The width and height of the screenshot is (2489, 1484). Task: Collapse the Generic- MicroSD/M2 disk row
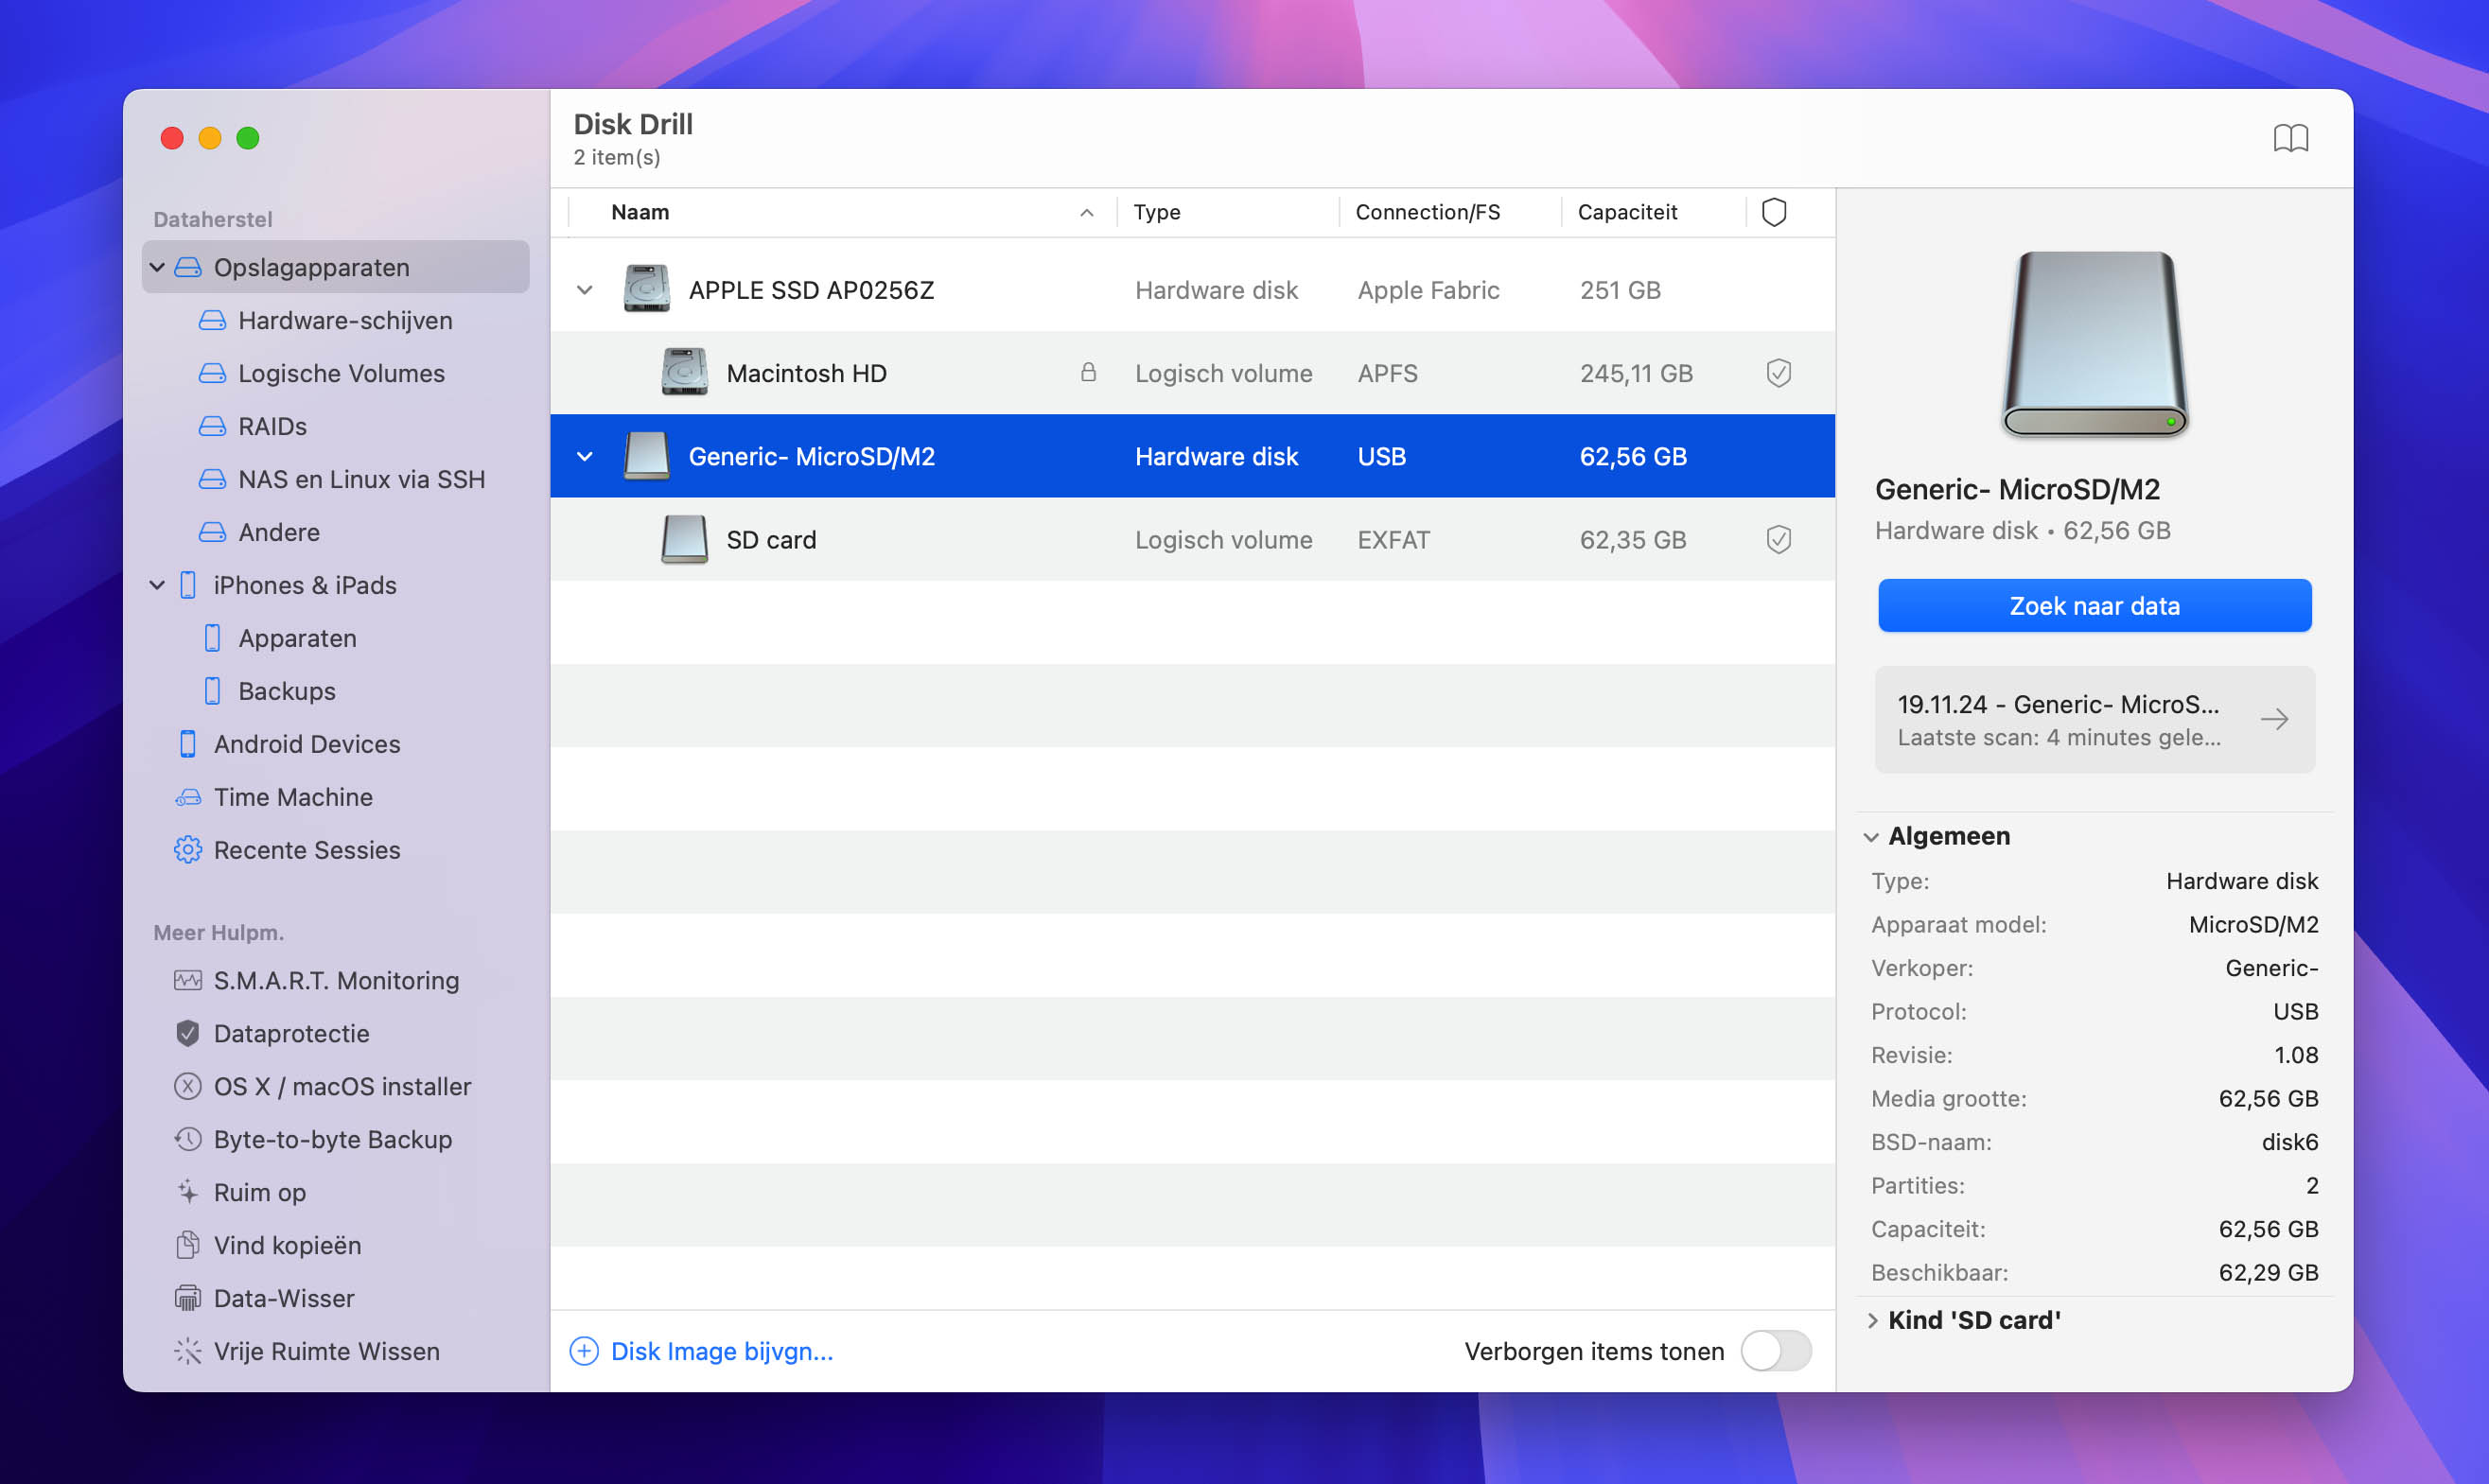coord(585,457)
